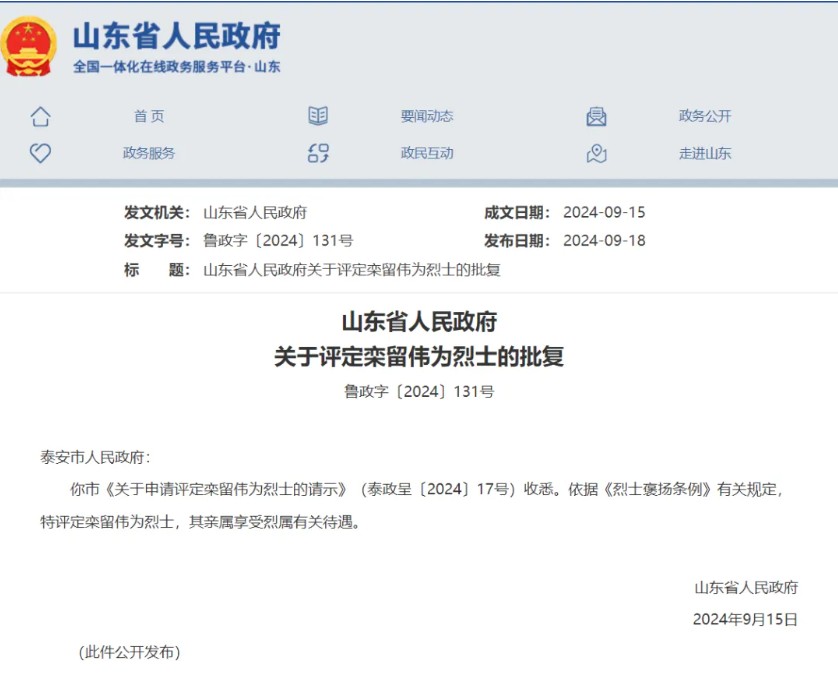Click the 发布日期 value 2024-09-18

pyautogui.click(x=604, y=241)
